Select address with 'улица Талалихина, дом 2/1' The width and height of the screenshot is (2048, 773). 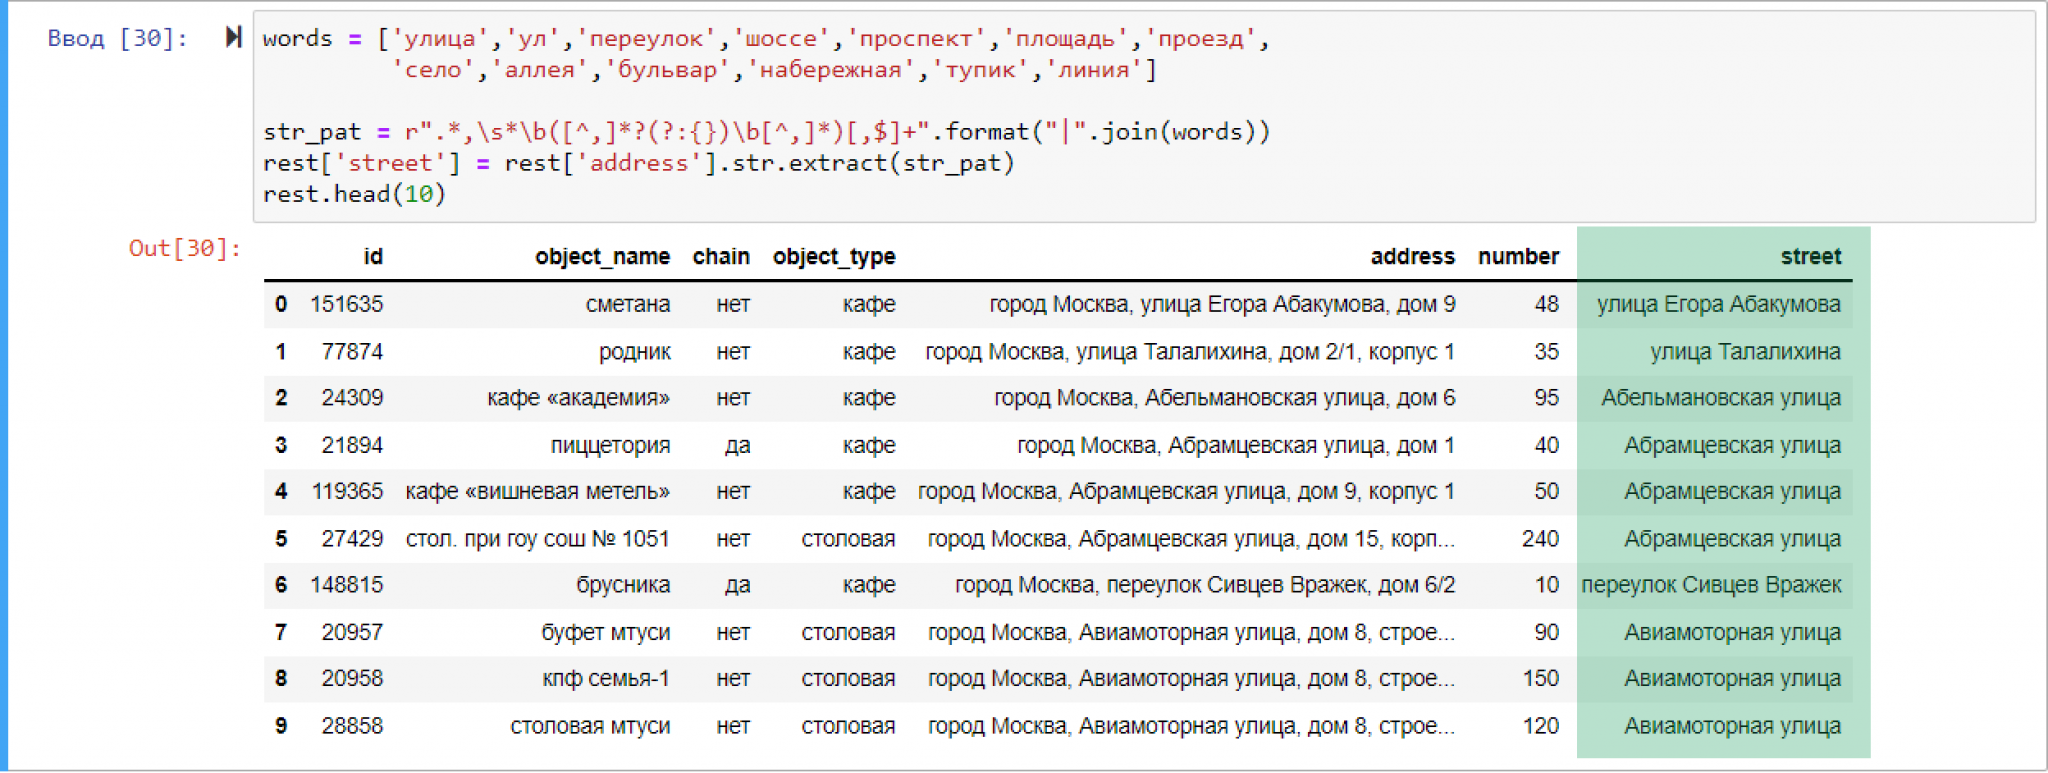tap(1190, 352)
